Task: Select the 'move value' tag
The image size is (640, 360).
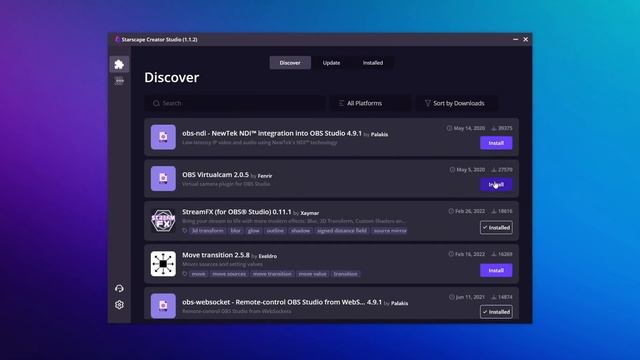Action: point(312,274)
